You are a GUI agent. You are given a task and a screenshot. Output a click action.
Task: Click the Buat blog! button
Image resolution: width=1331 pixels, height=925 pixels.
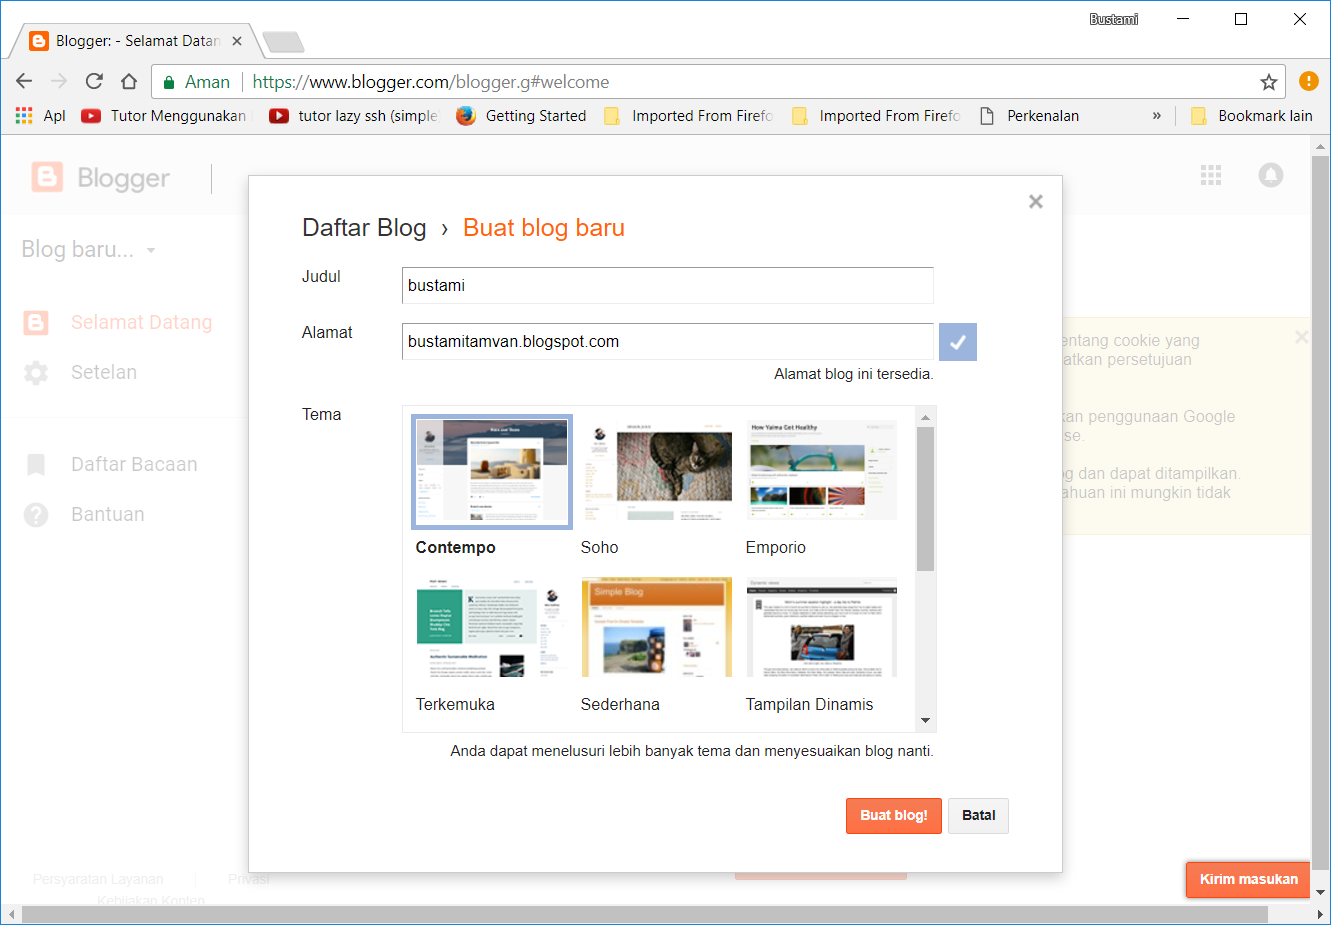[x=894, y=815]
